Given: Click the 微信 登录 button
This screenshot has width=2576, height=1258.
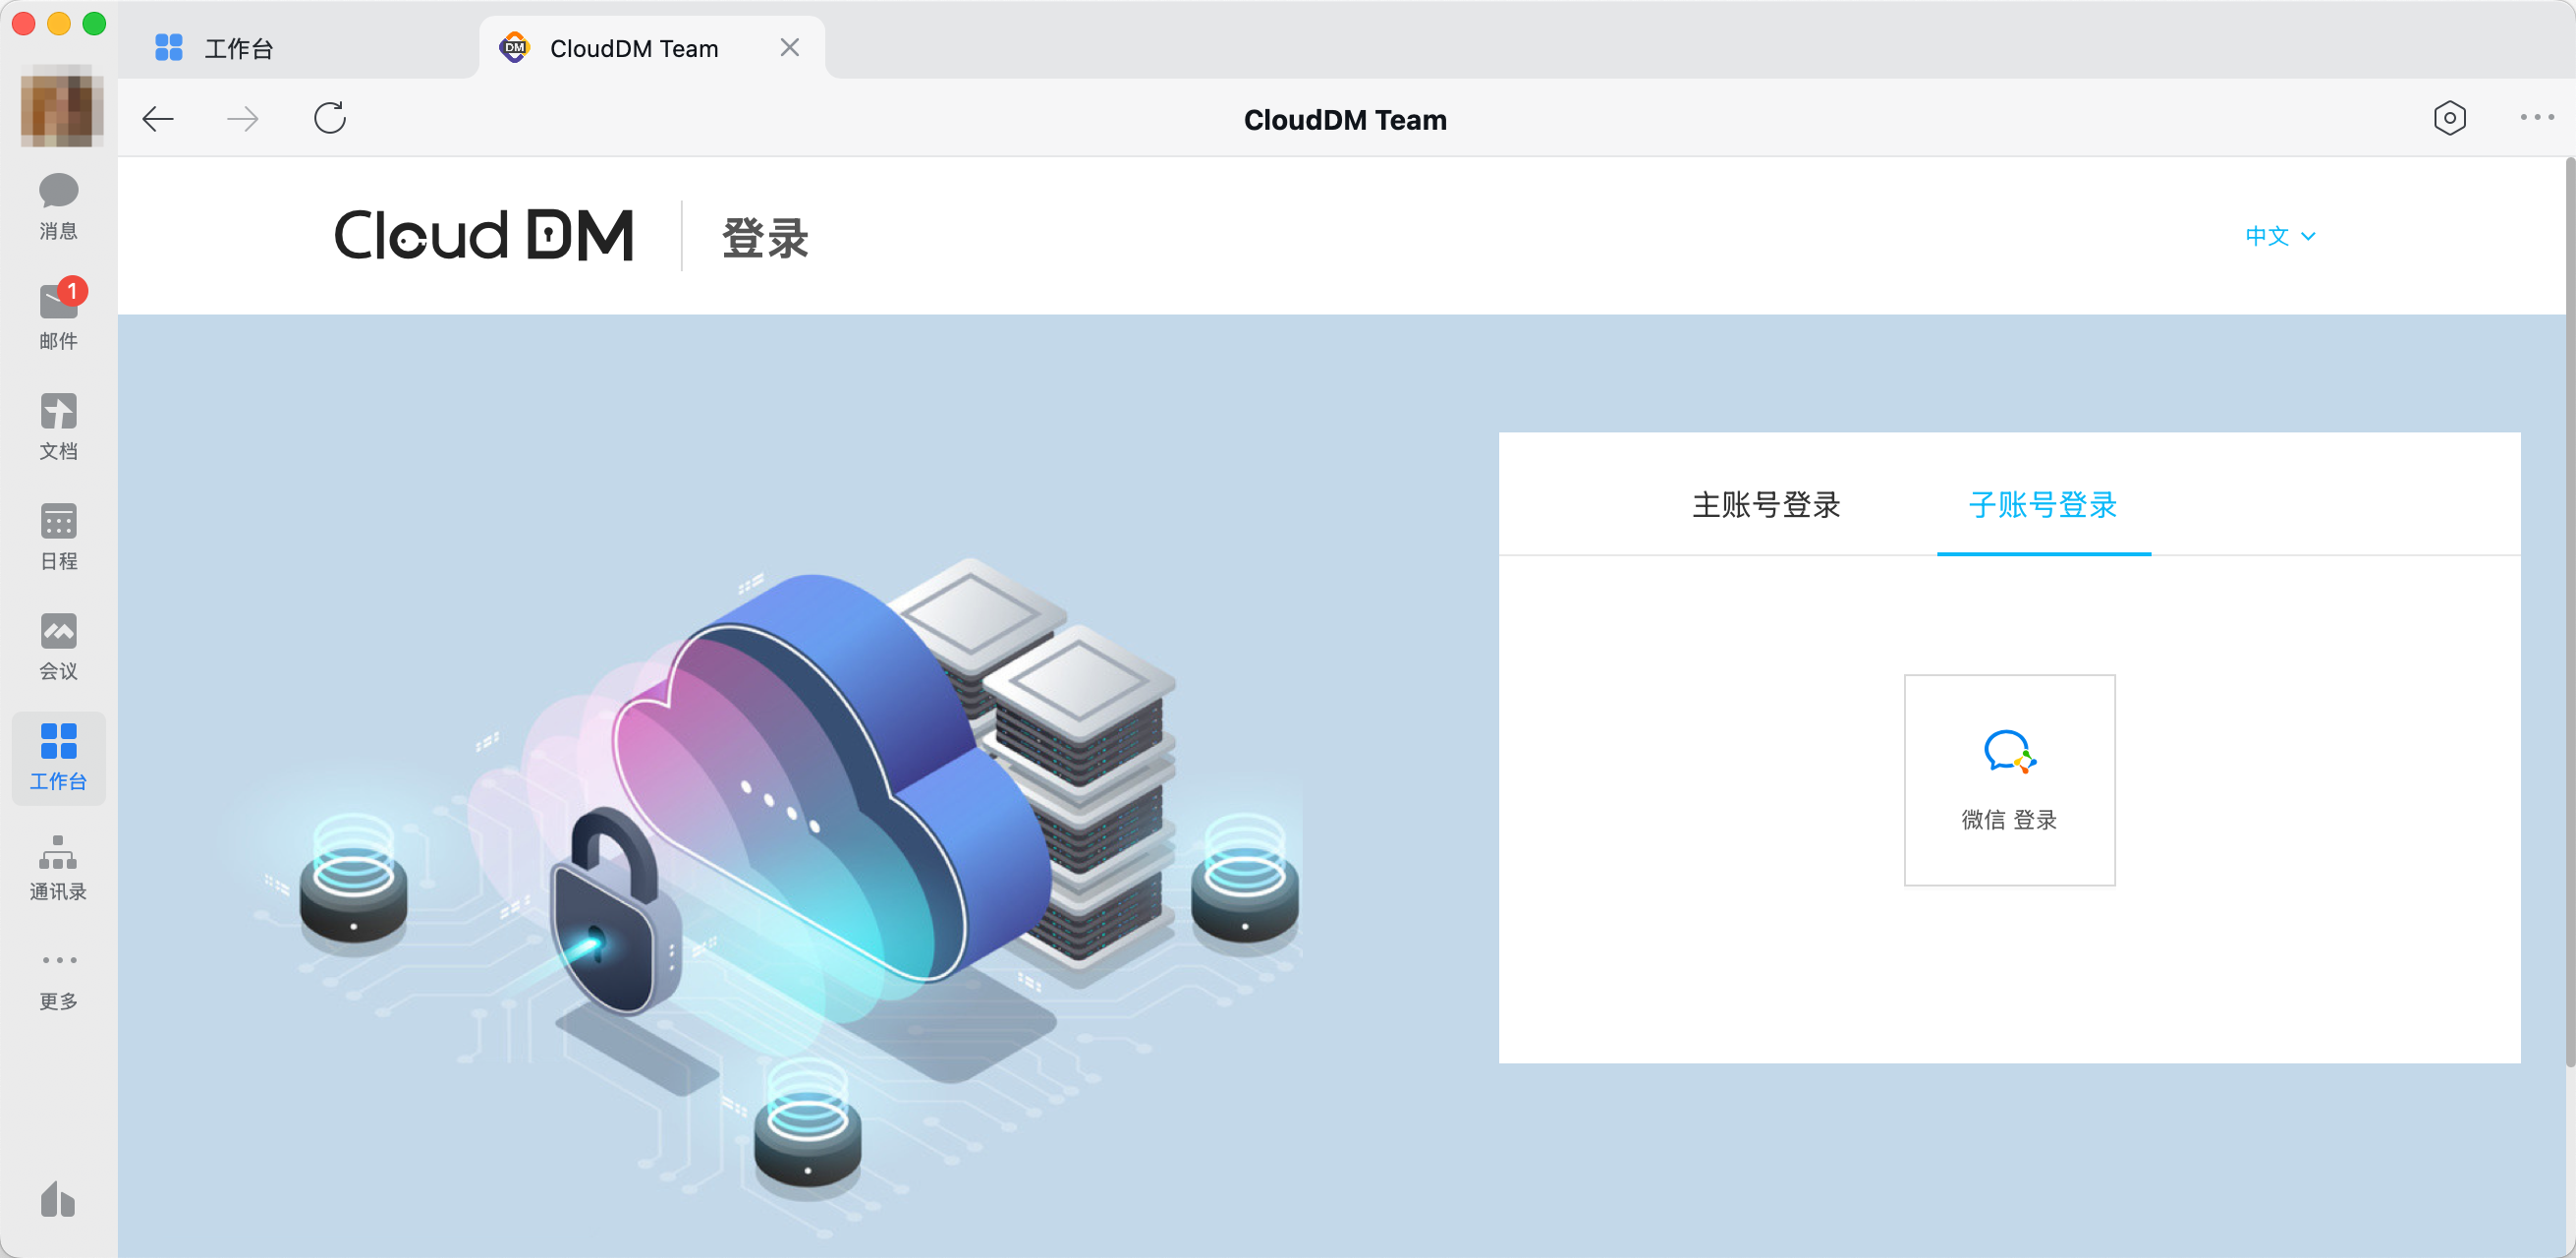Looking at the screenshot, I should click(2008, 780).
